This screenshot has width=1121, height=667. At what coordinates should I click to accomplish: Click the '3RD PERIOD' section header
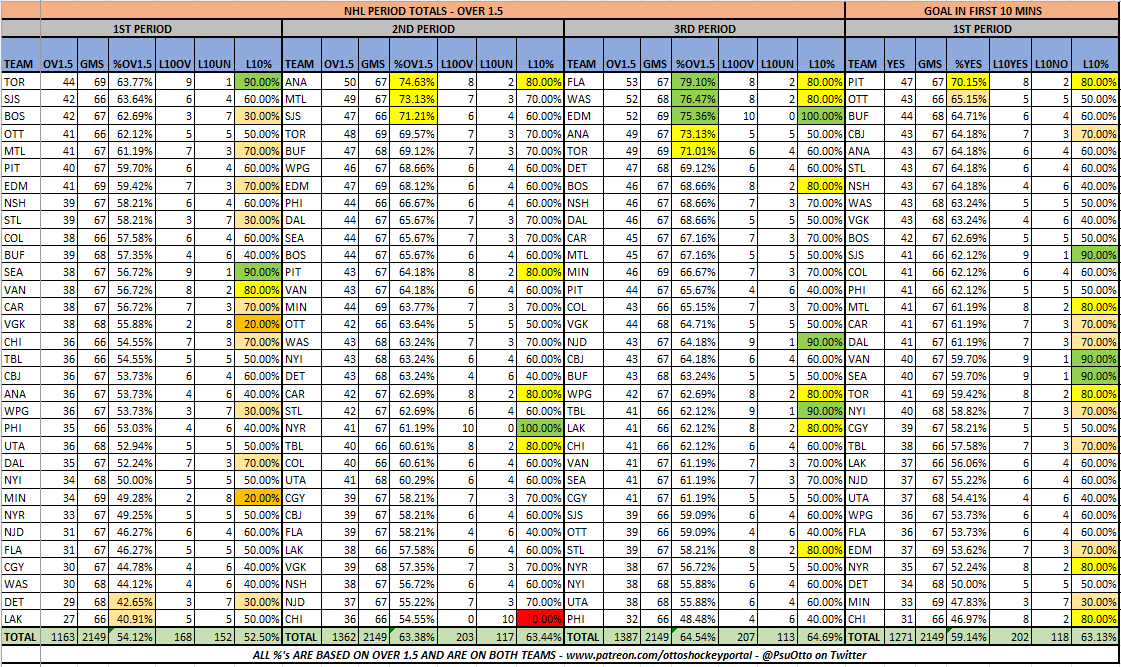pos(704,29)
